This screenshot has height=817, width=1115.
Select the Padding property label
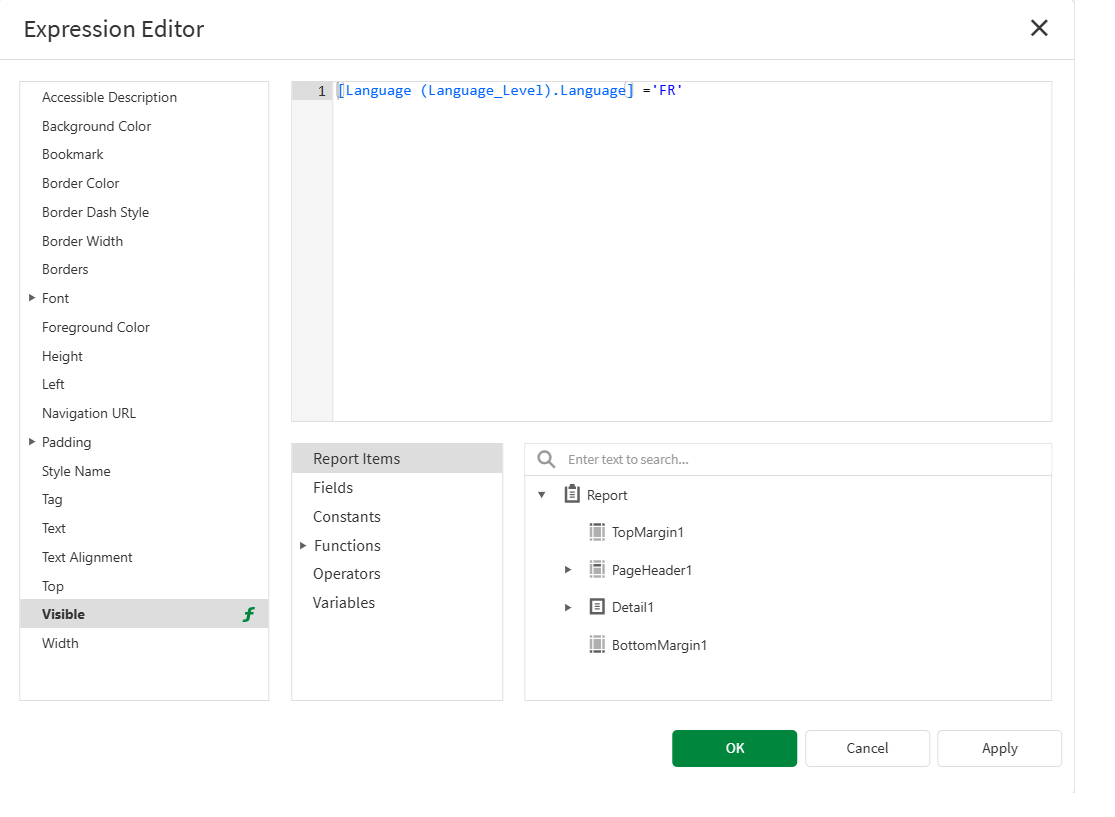(x=67, y=442)
